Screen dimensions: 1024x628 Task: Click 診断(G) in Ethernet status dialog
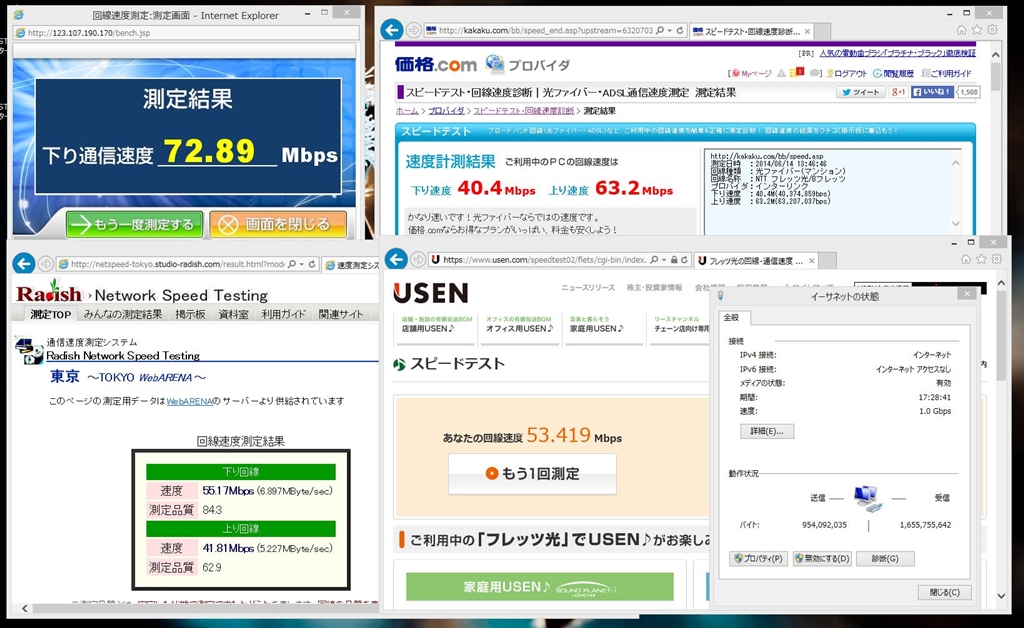pyautogui.click(x=885, y=558)
